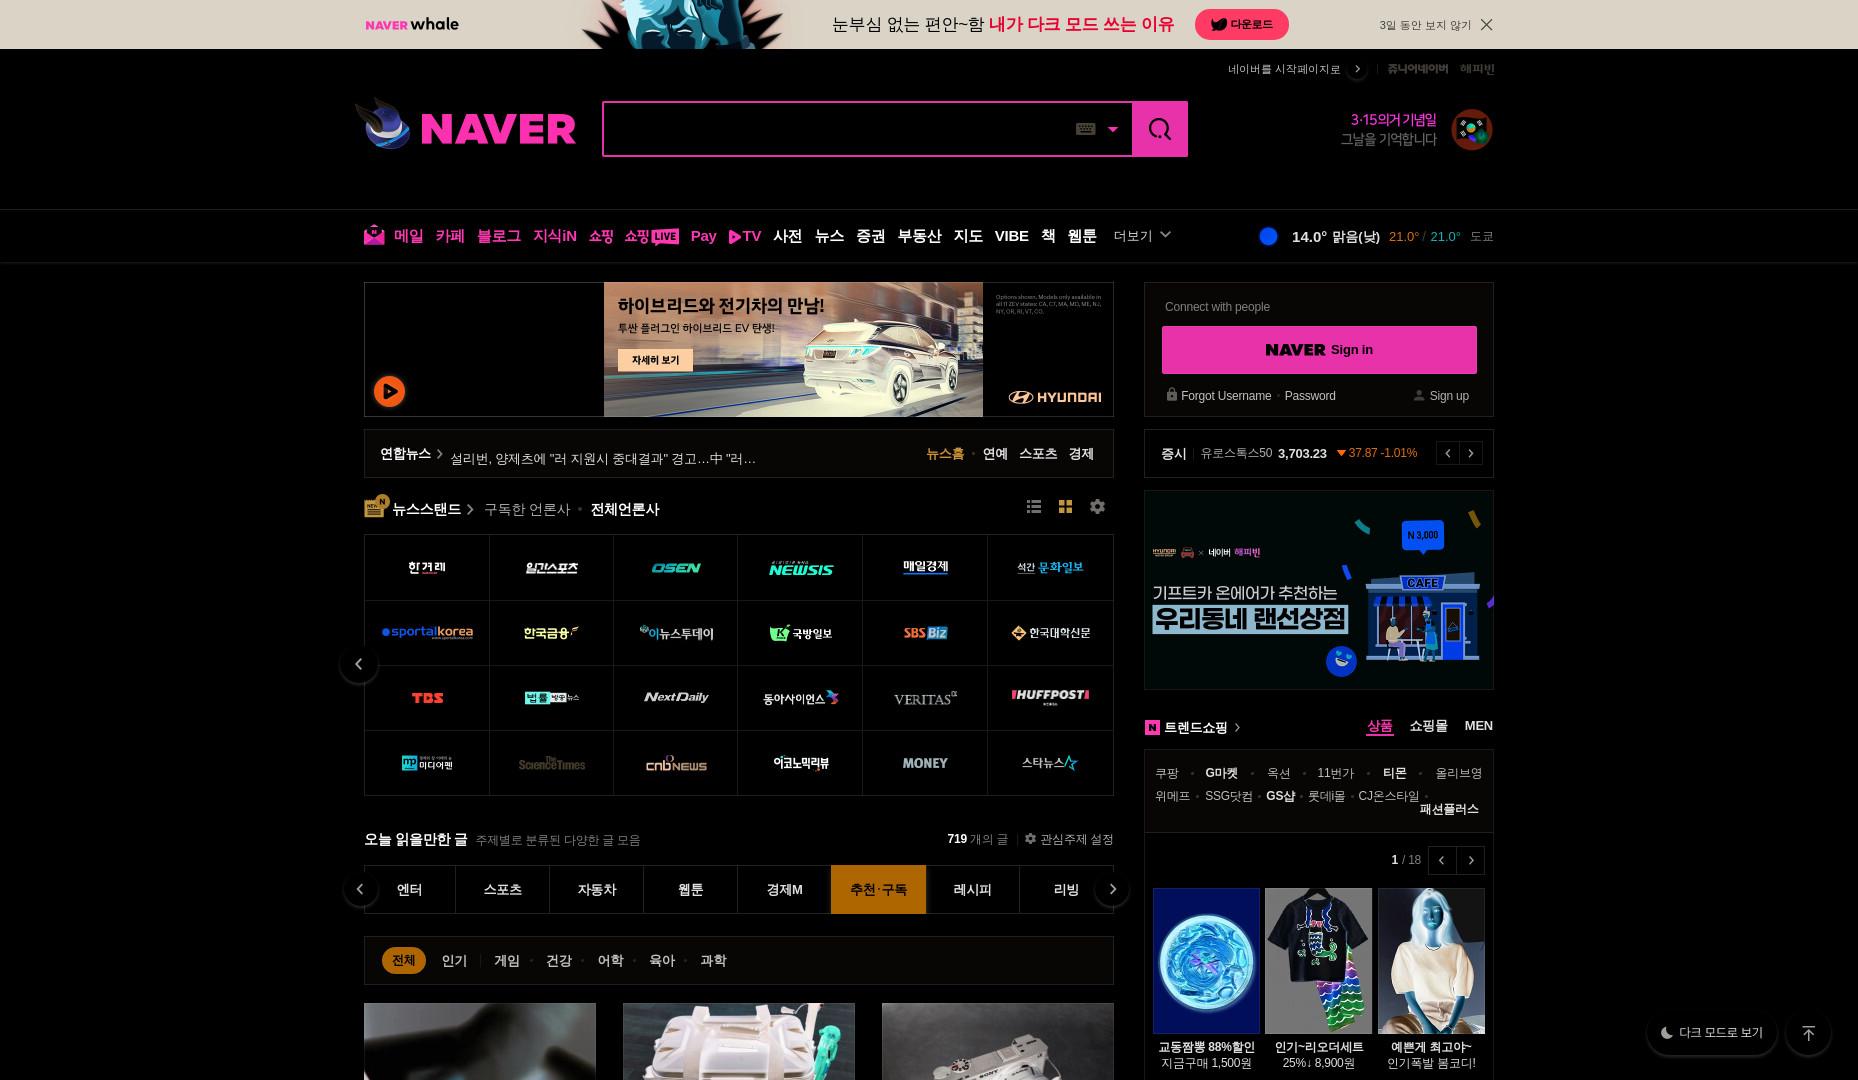The image size is (1858, 1080).
Task: Open OSEN press logo
Action: coord(676,568)
